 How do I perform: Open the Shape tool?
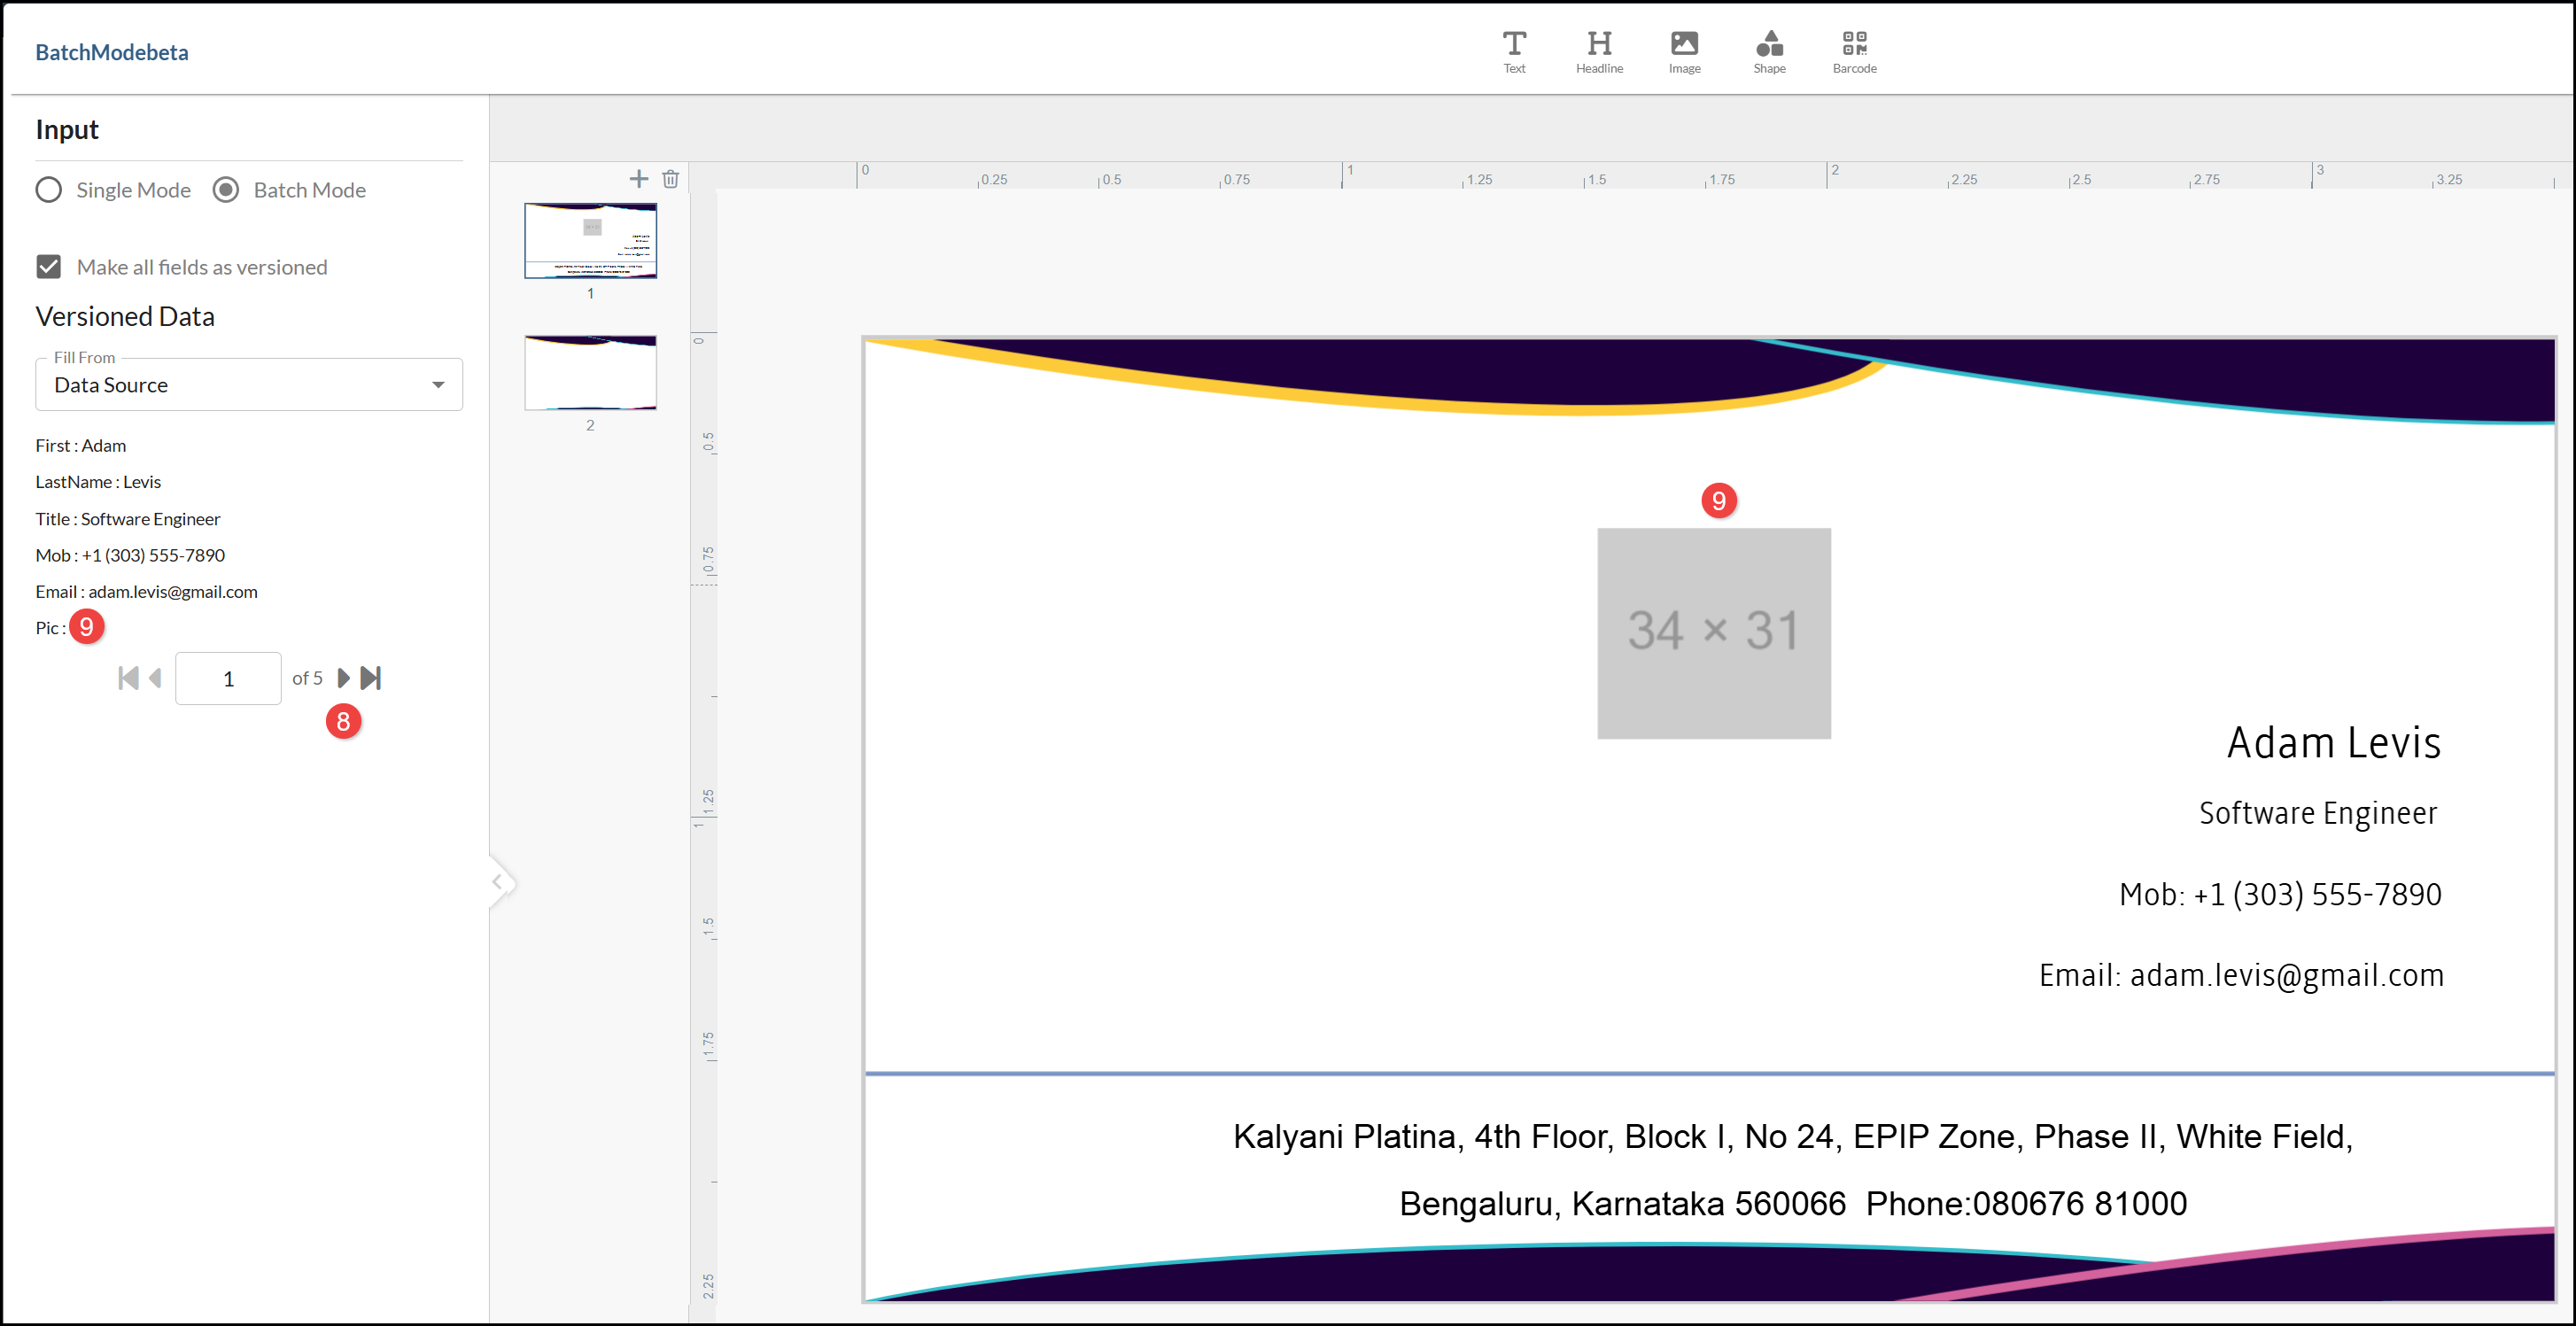[x=1768, y=50]
